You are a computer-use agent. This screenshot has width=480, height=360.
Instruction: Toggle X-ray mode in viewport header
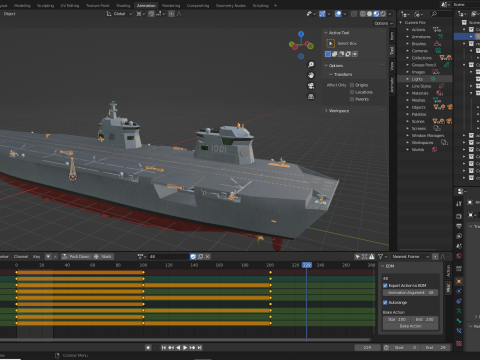tap(354, 14)
